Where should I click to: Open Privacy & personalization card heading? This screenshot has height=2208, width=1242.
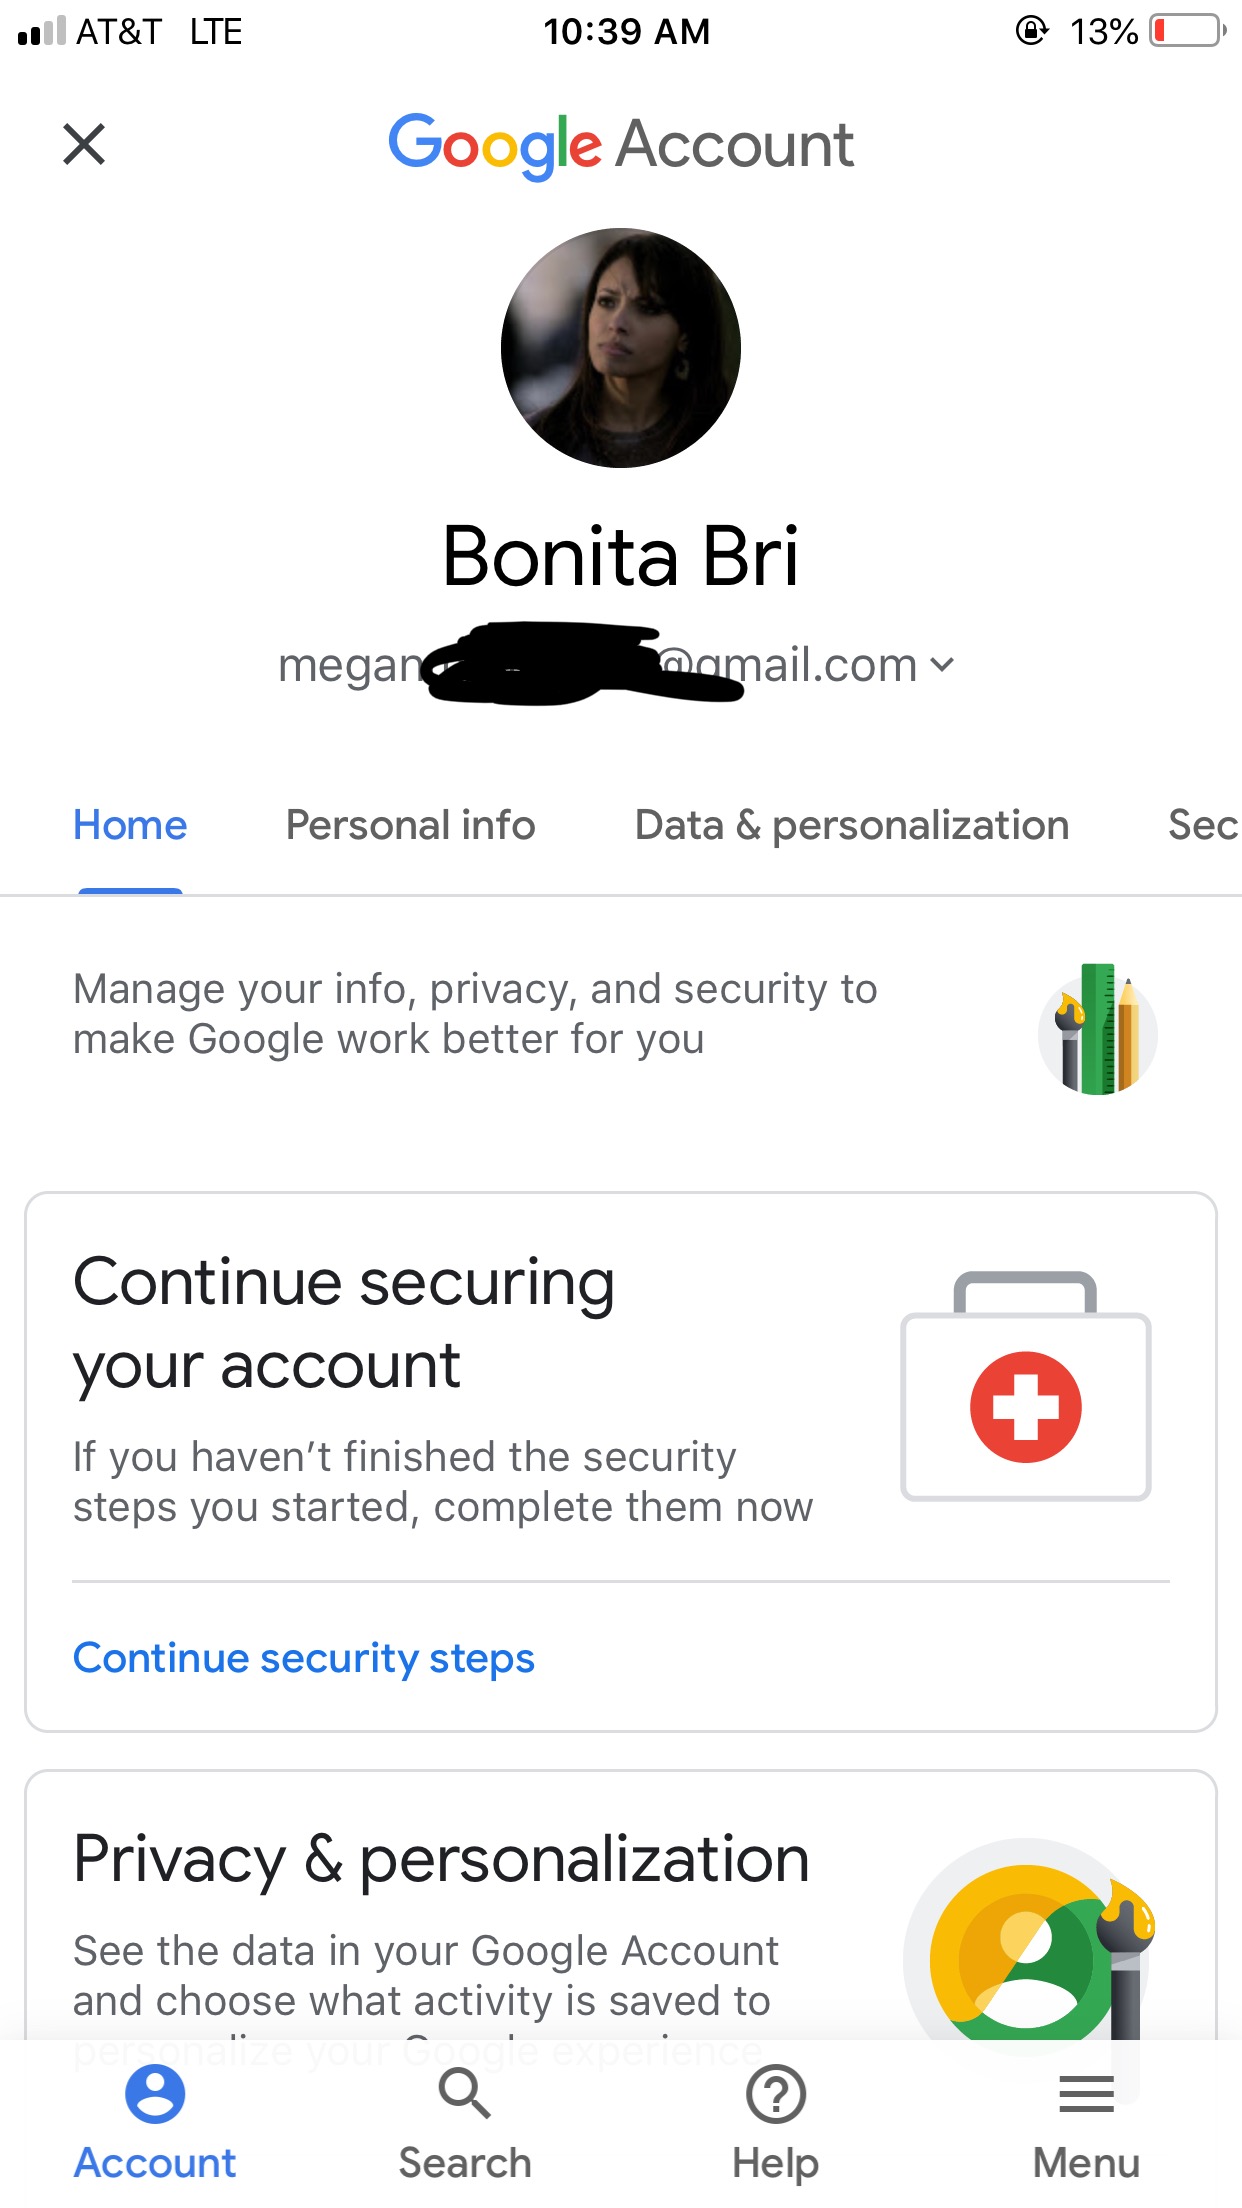tap(441, 1860)
